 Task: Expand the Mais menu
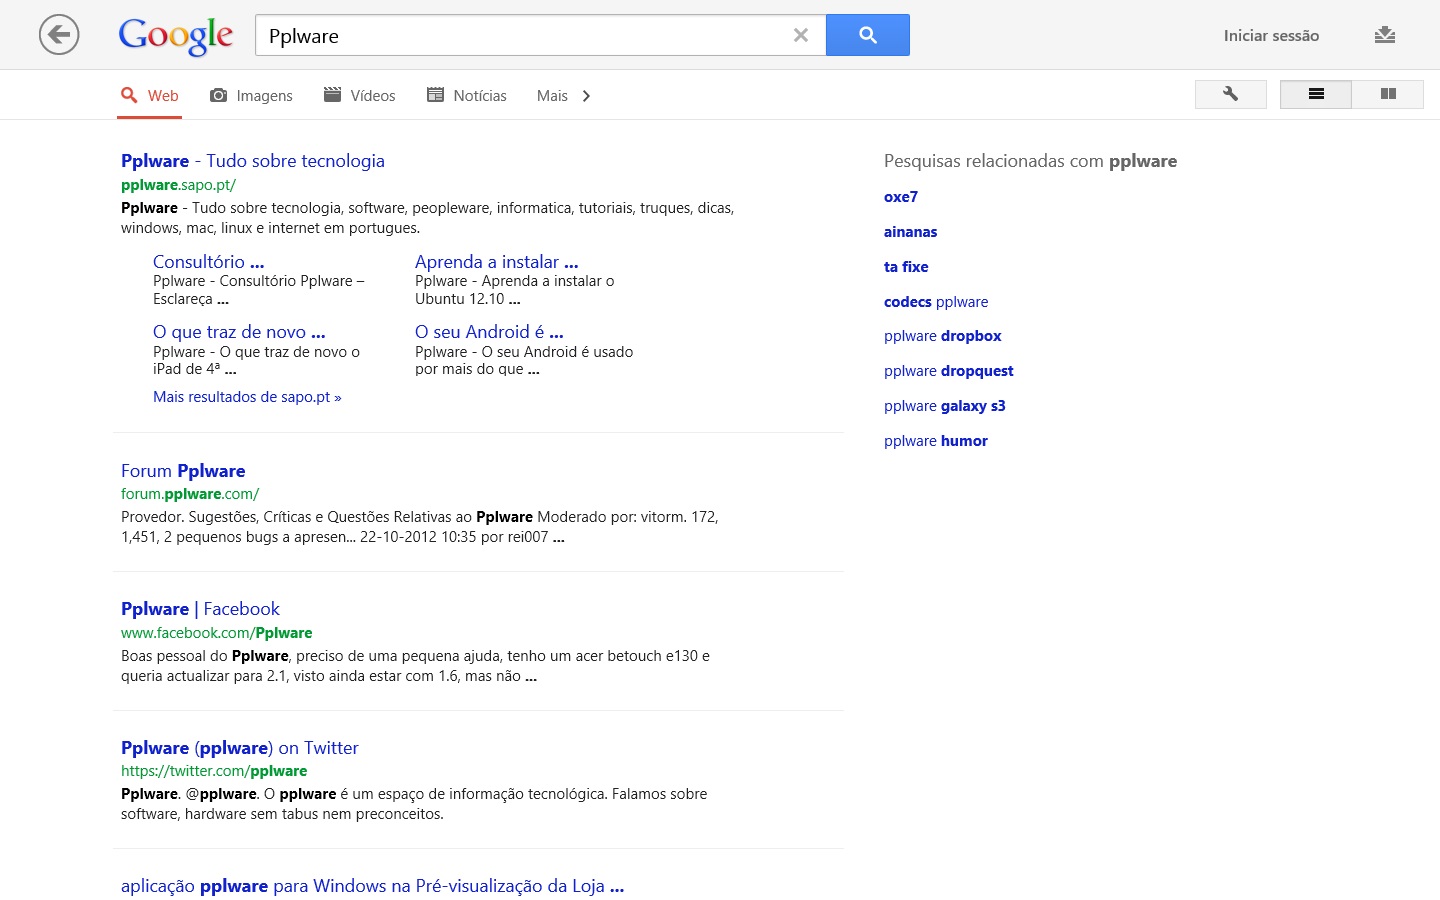[552, 96]
